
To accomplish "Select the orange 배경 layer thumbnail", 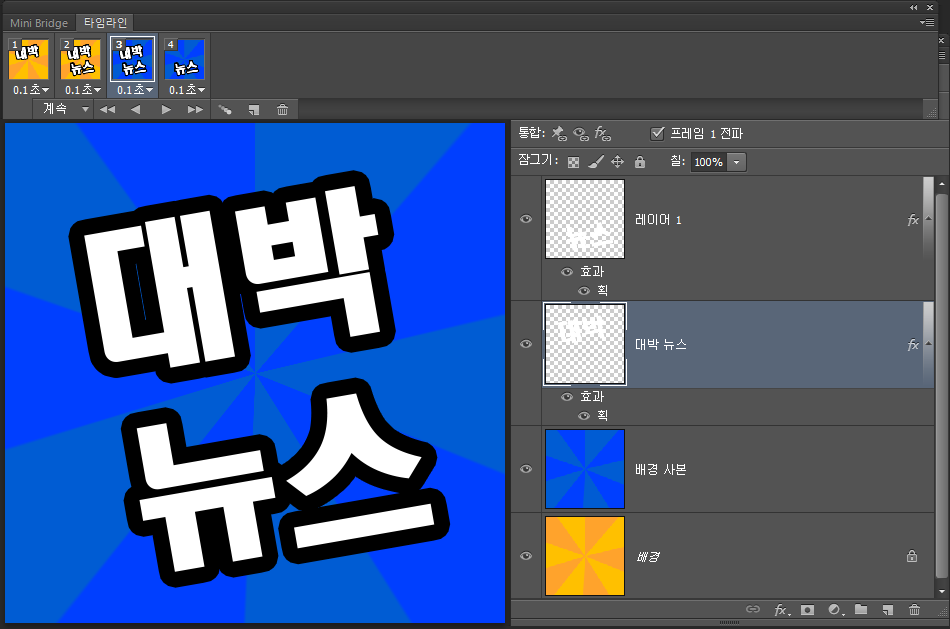I will tap(585, 556).
